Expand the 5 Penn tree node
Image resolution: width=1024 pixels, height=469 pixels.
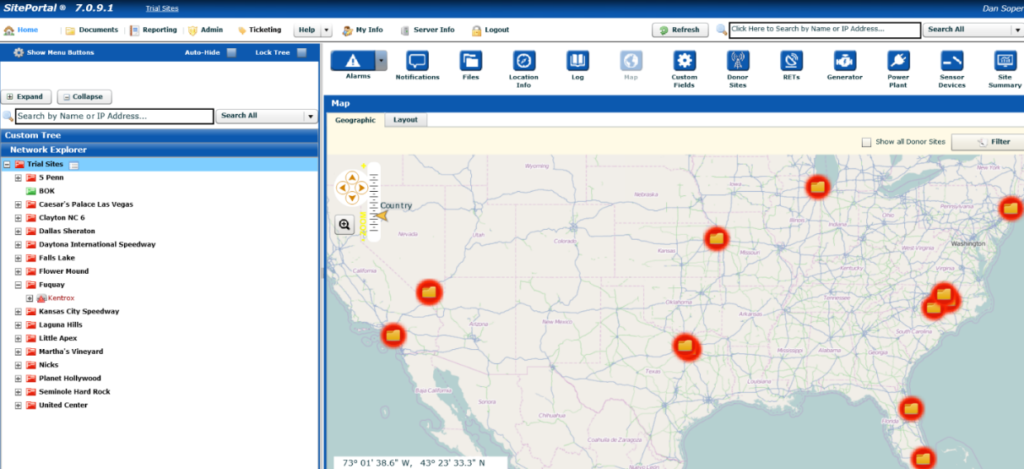(x=18, y=178)
